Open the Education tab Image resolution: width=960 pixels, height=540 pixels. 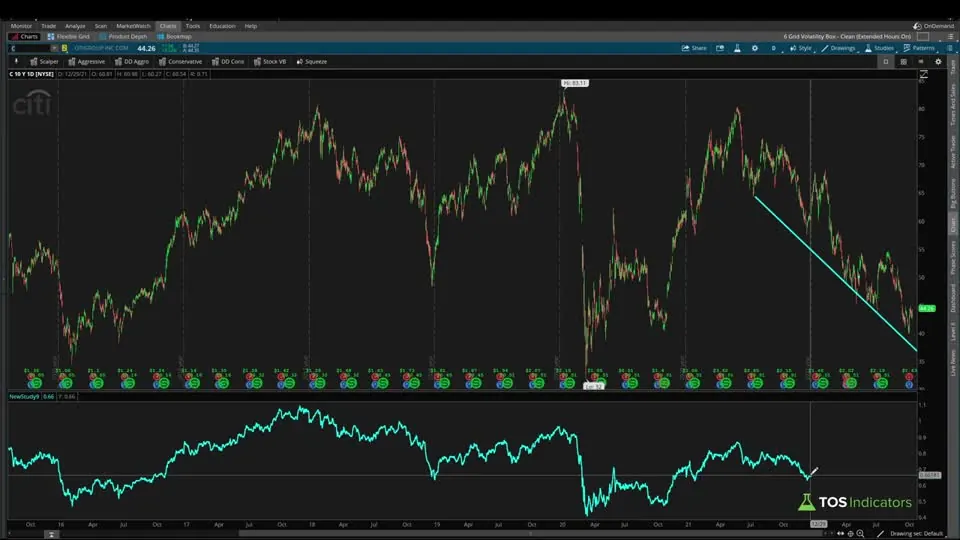222,26
